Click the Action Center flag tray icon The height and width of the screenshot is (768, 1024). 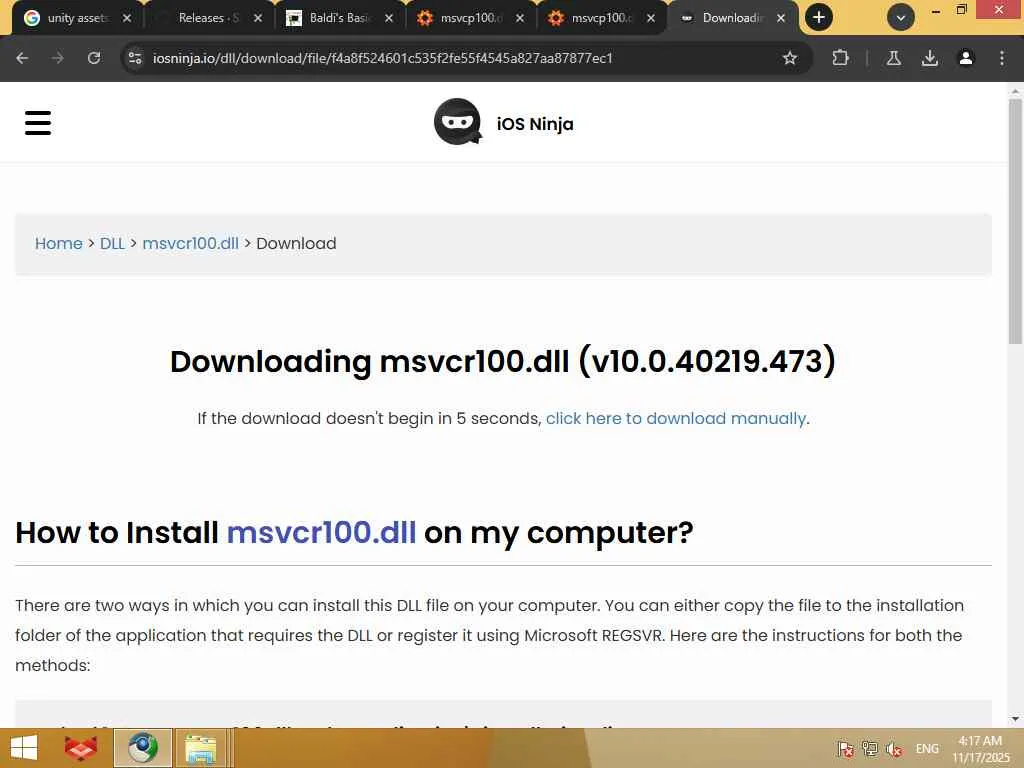[845, 749]
